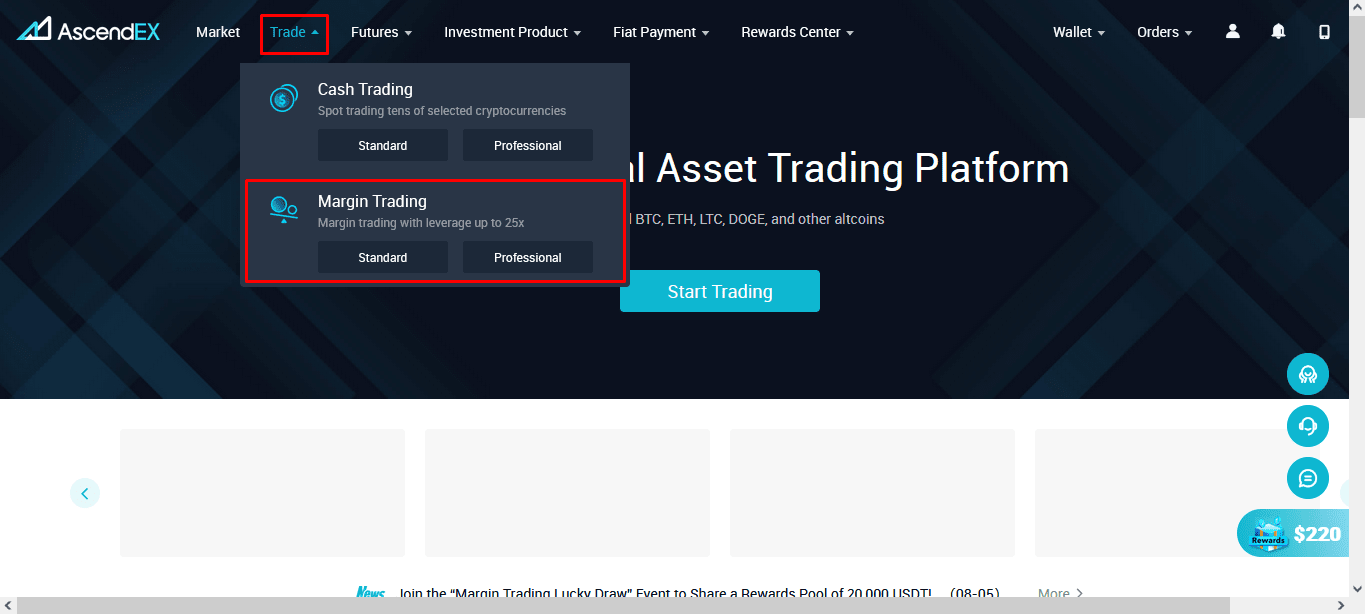This screenshot has width=1365, height=614.
Task: Click the third banner placeholder card
Action: coord(872,493)
